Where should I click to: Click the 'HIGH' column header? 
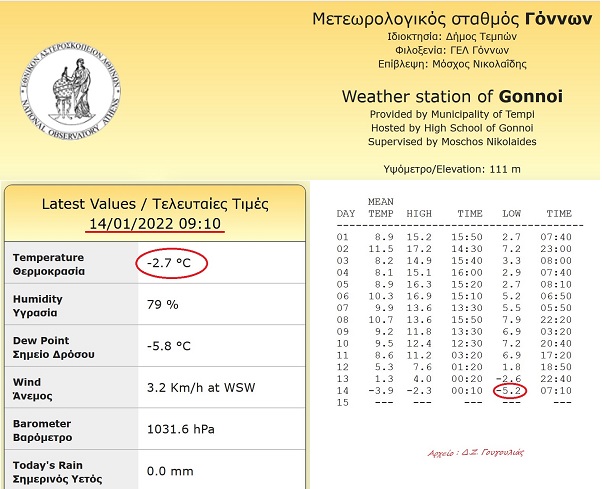tap(419, 213)
